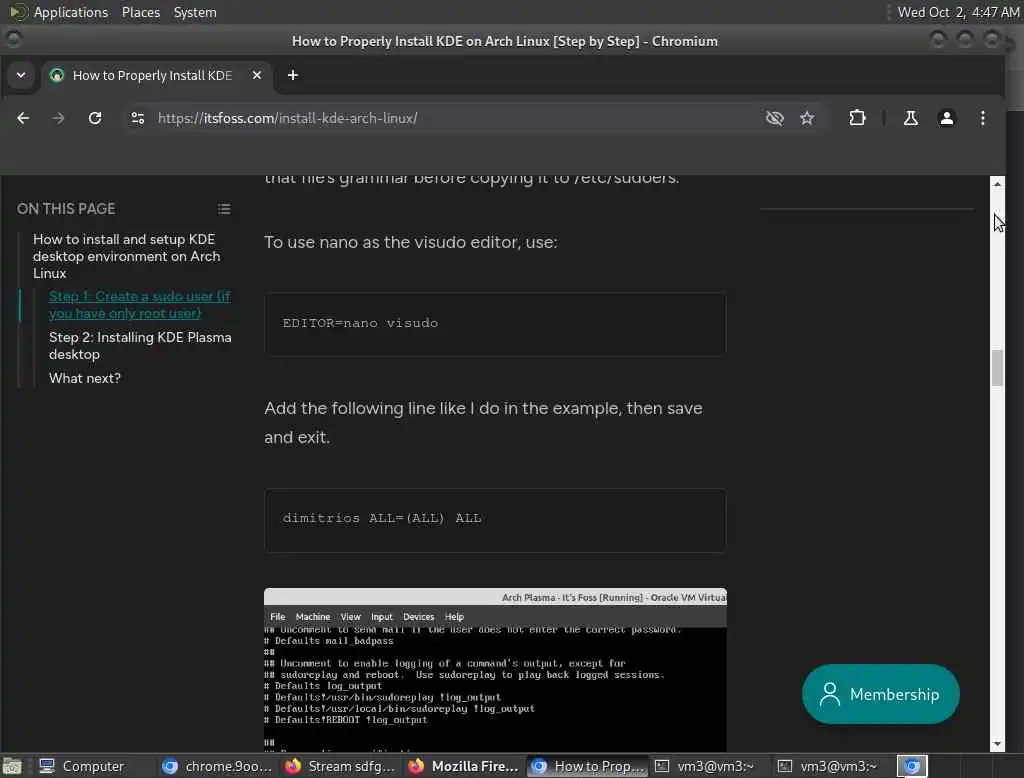Go back to previous page
Viewport: 1024px width, 778px height.
pyautogui.click(x=23, y=118)
